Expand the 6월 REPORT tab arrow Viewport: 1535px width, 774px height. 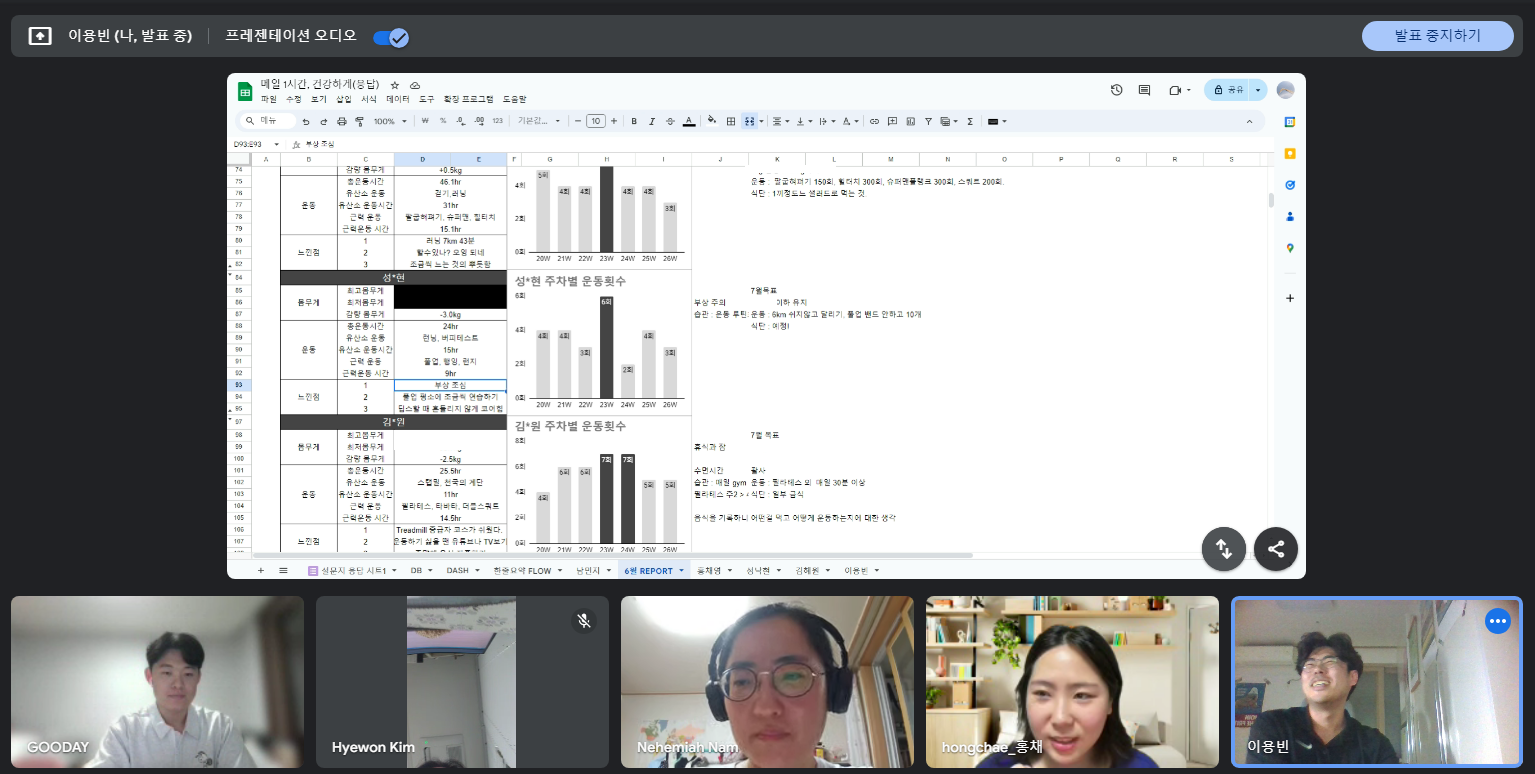coord(682,570)
